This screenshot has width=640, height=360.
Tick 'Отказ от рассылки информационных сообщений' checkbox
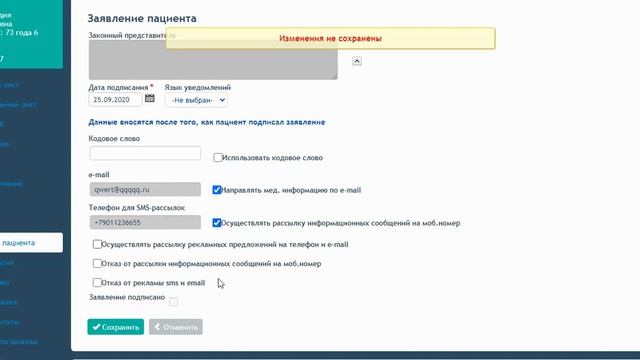(97, 263)
